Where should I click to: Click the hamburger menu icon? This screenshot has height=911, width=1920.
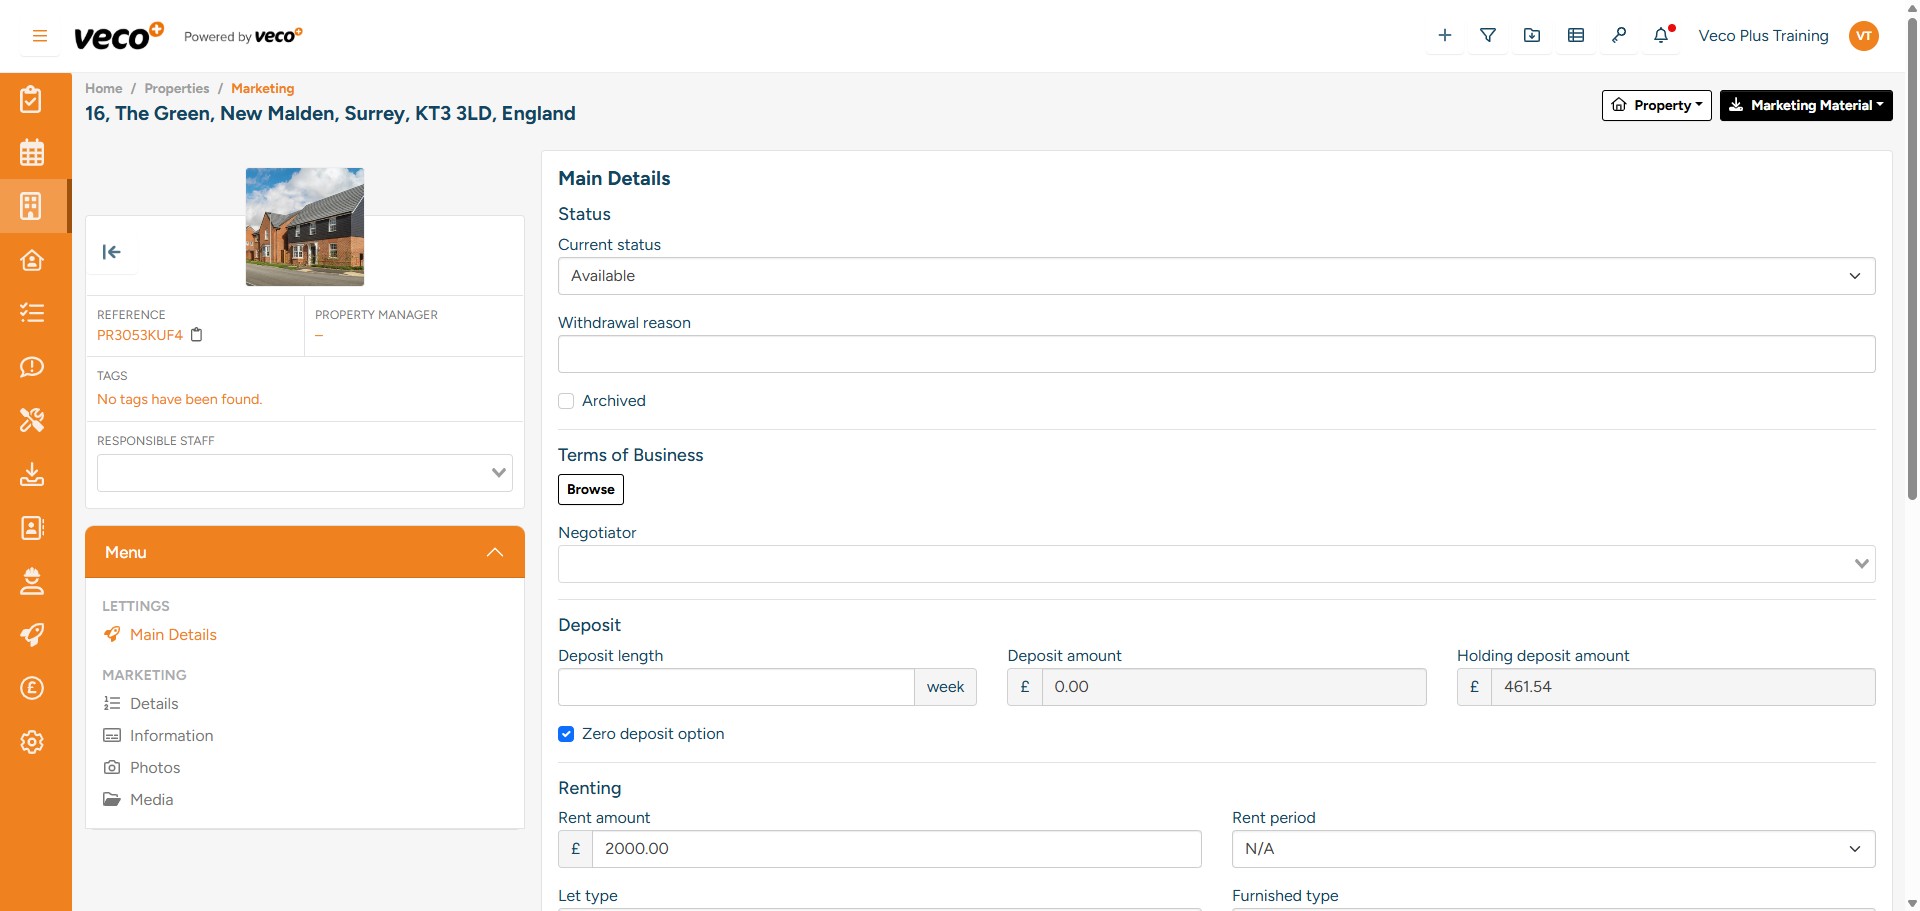coord(40,36)
